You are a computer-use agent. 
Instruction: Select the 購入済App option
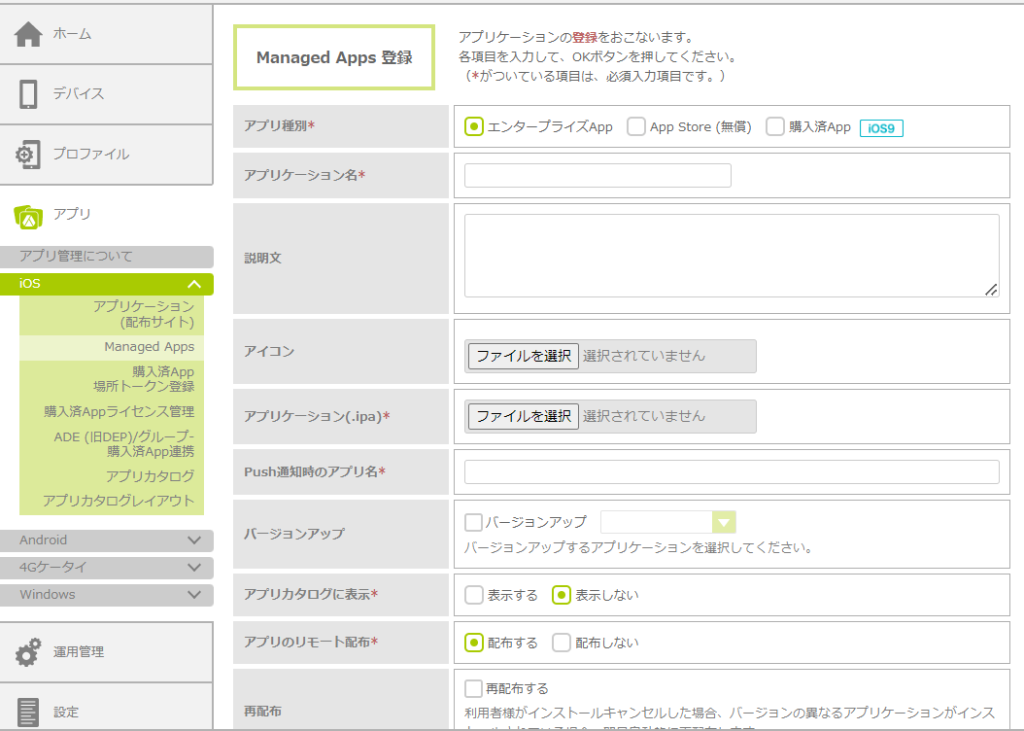tap(775, 127)
